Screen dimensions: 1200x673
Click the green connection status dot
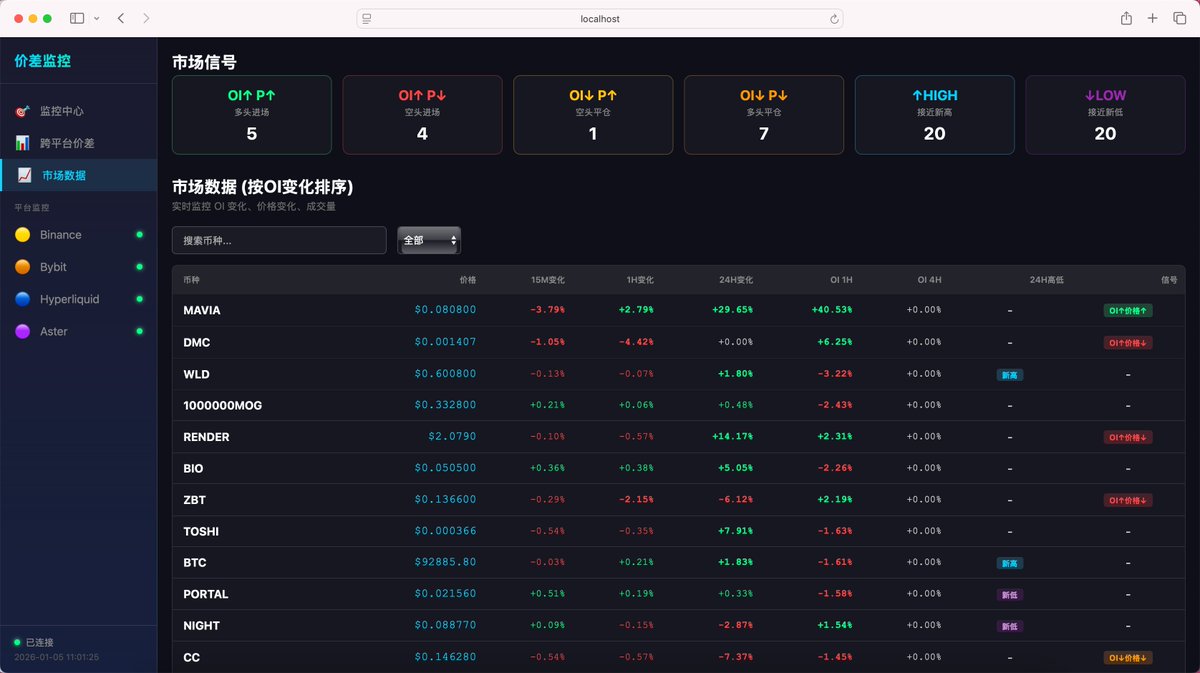pyautogui.click(x=18, y=641)
